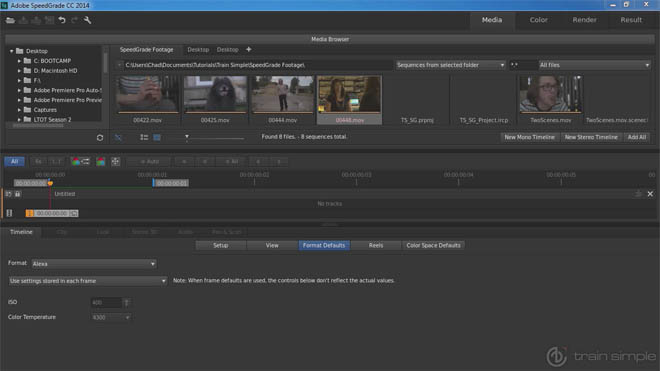
Task: Open the Reels sub-tab
Action: click(376, 245)
